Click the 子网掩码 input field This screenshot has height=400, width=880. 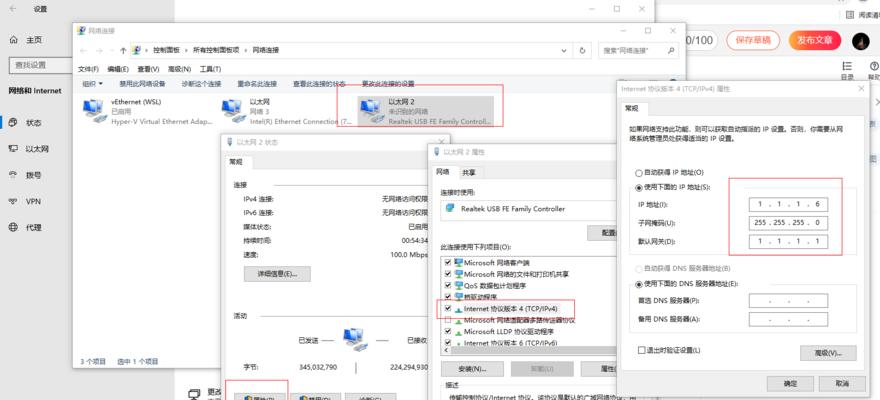tap(788, 223)
